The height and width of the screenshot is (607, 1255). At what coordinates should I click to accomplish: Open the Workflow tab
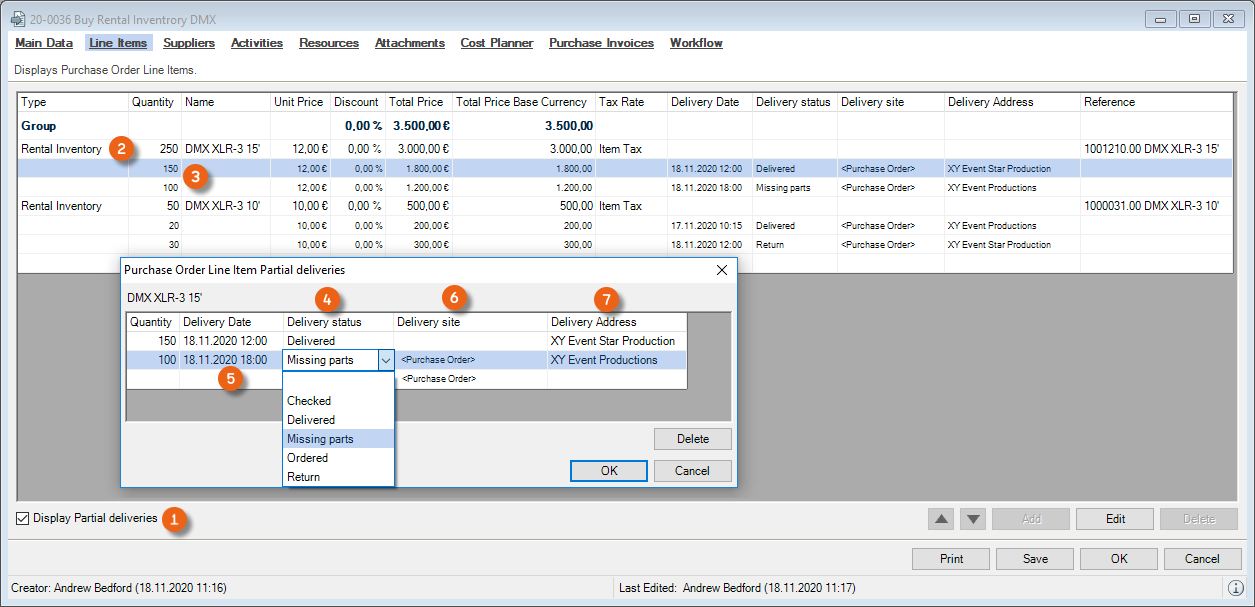click(696, 43)
